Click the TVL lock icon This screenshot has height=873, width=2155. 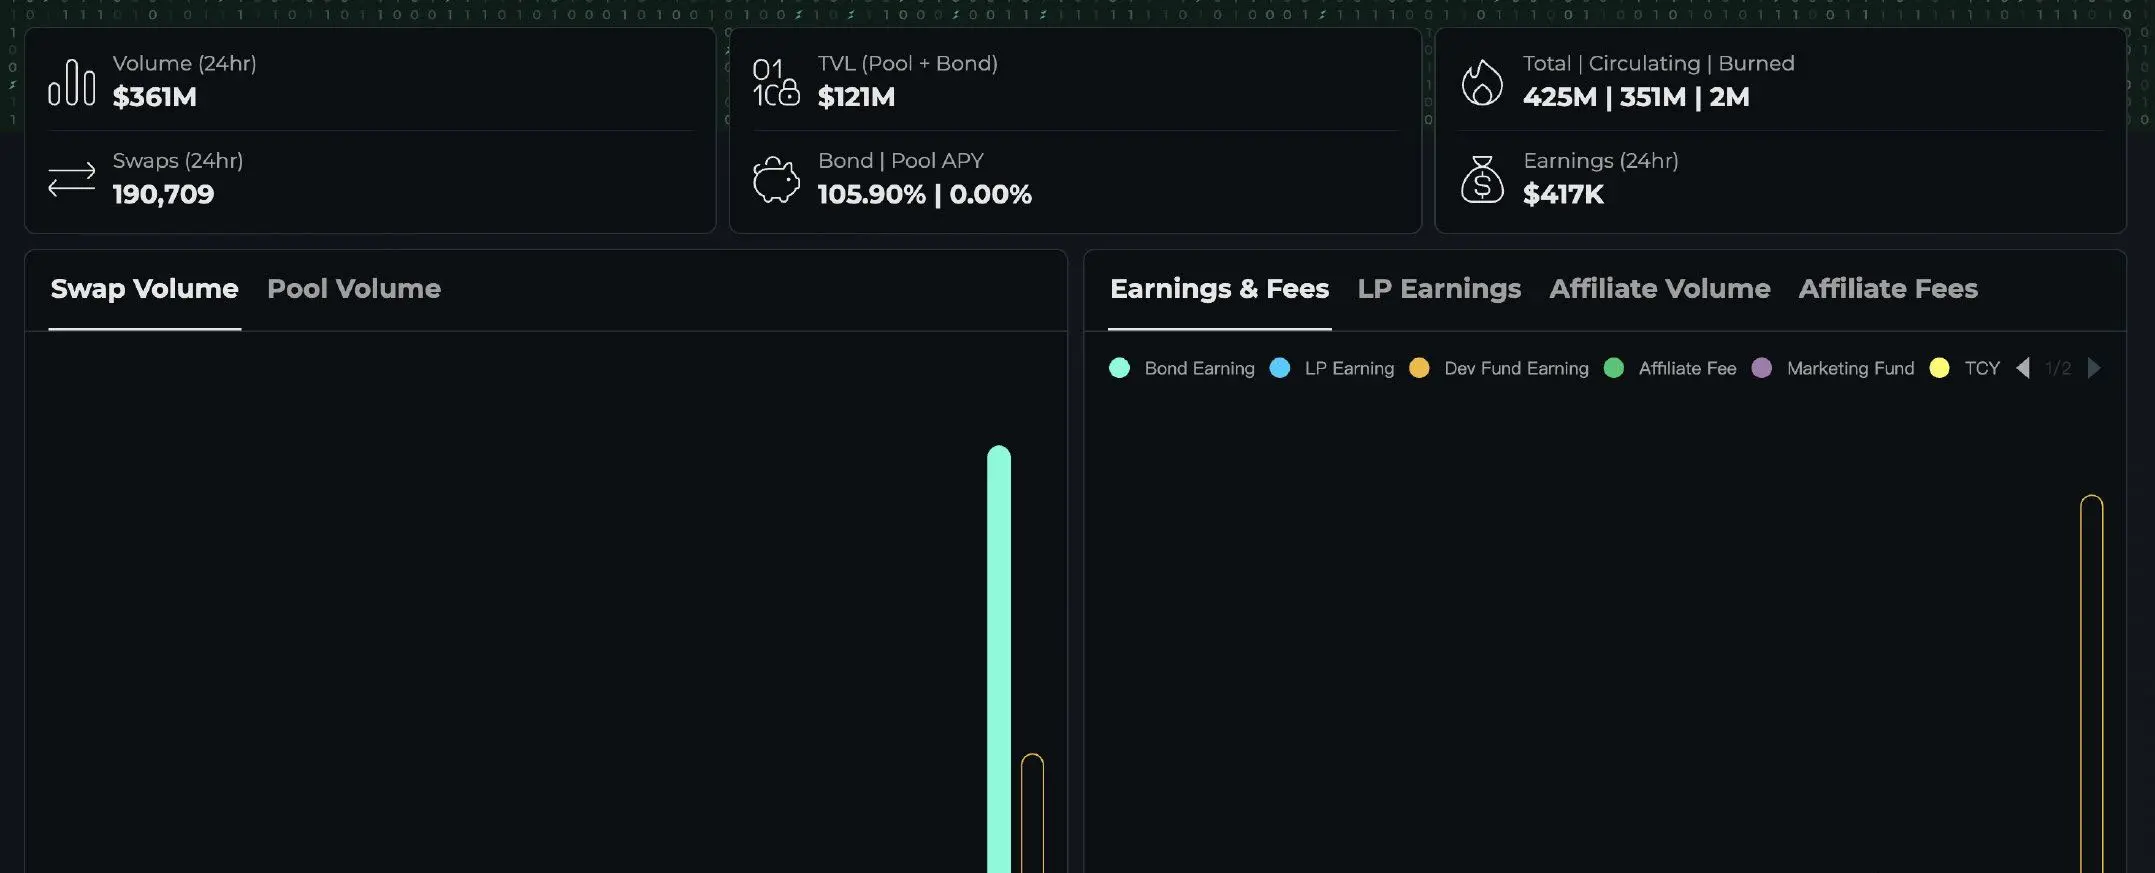point(776,82)
